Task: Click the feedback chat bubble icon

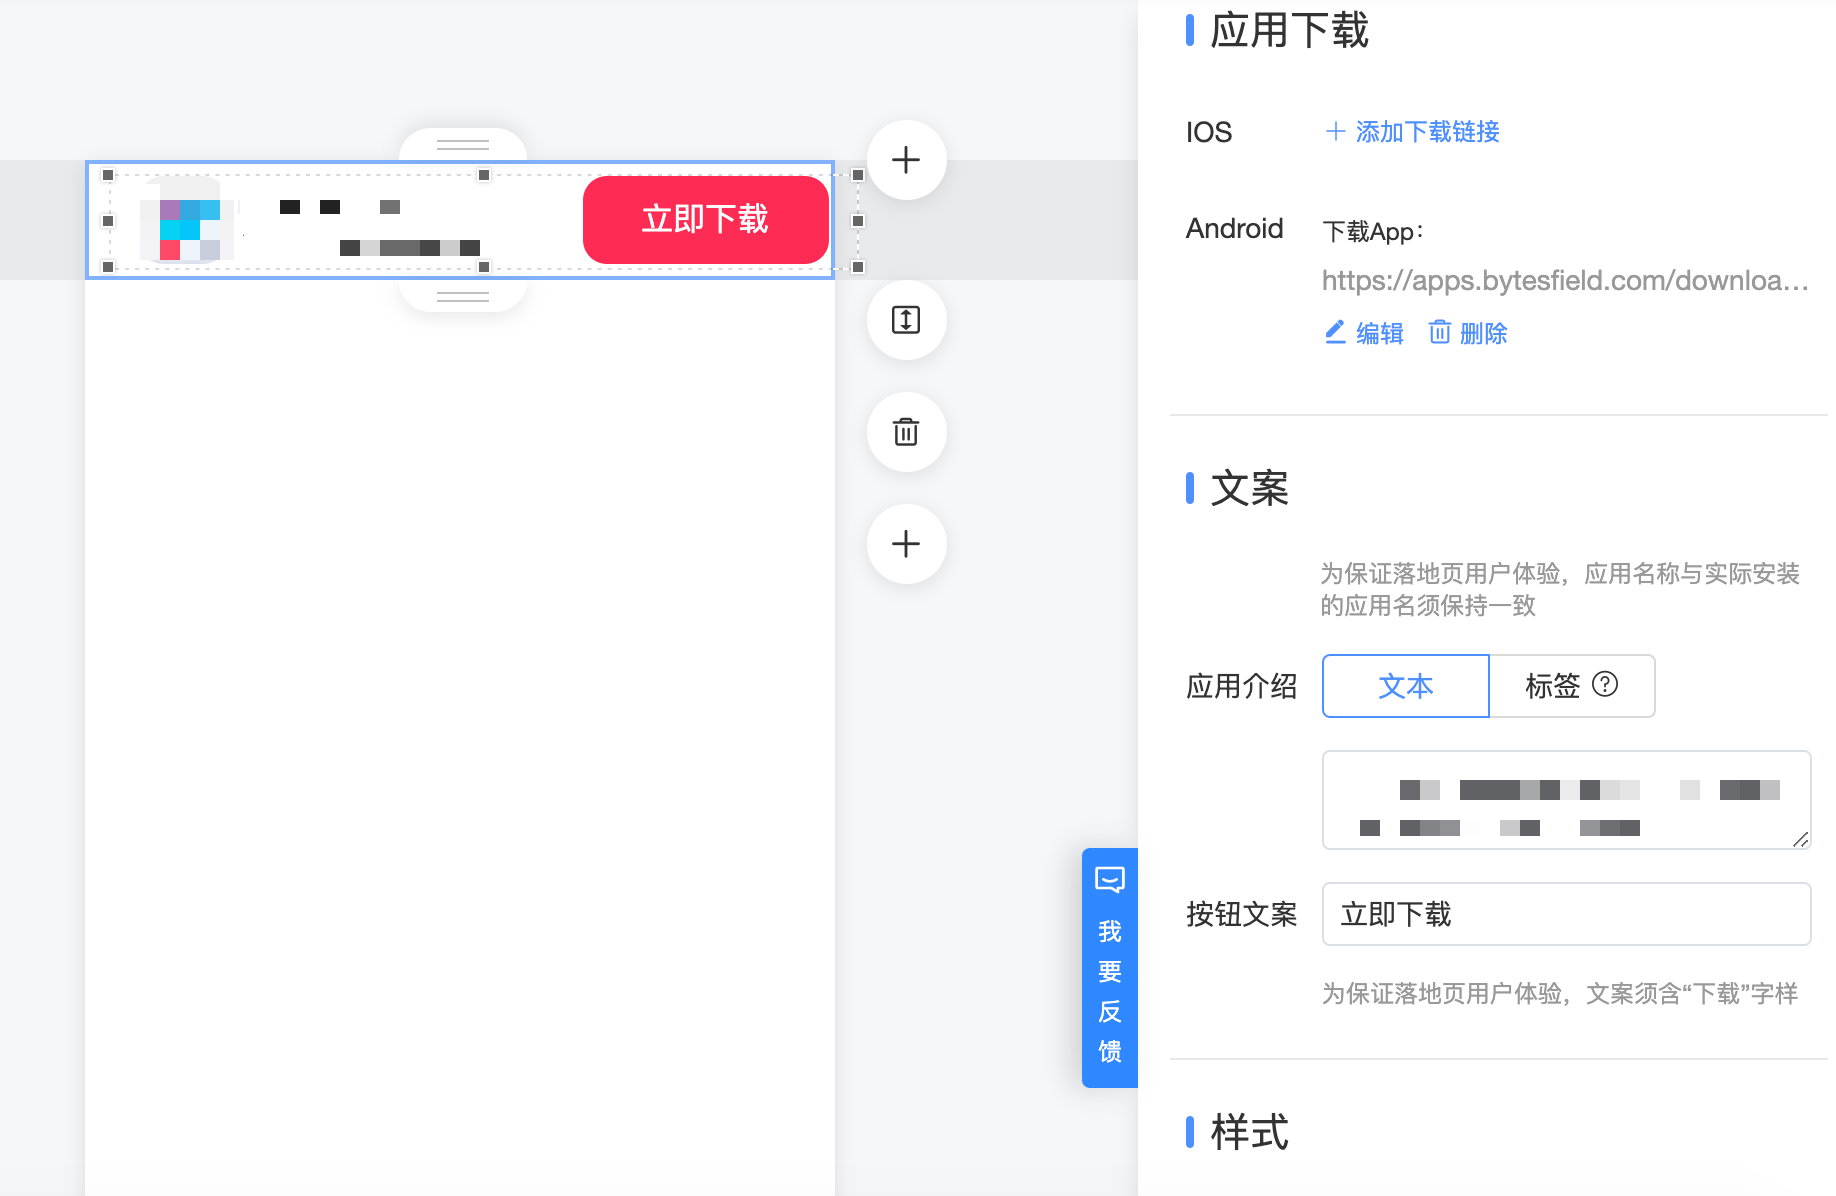Action: [x=1109, y=879]
